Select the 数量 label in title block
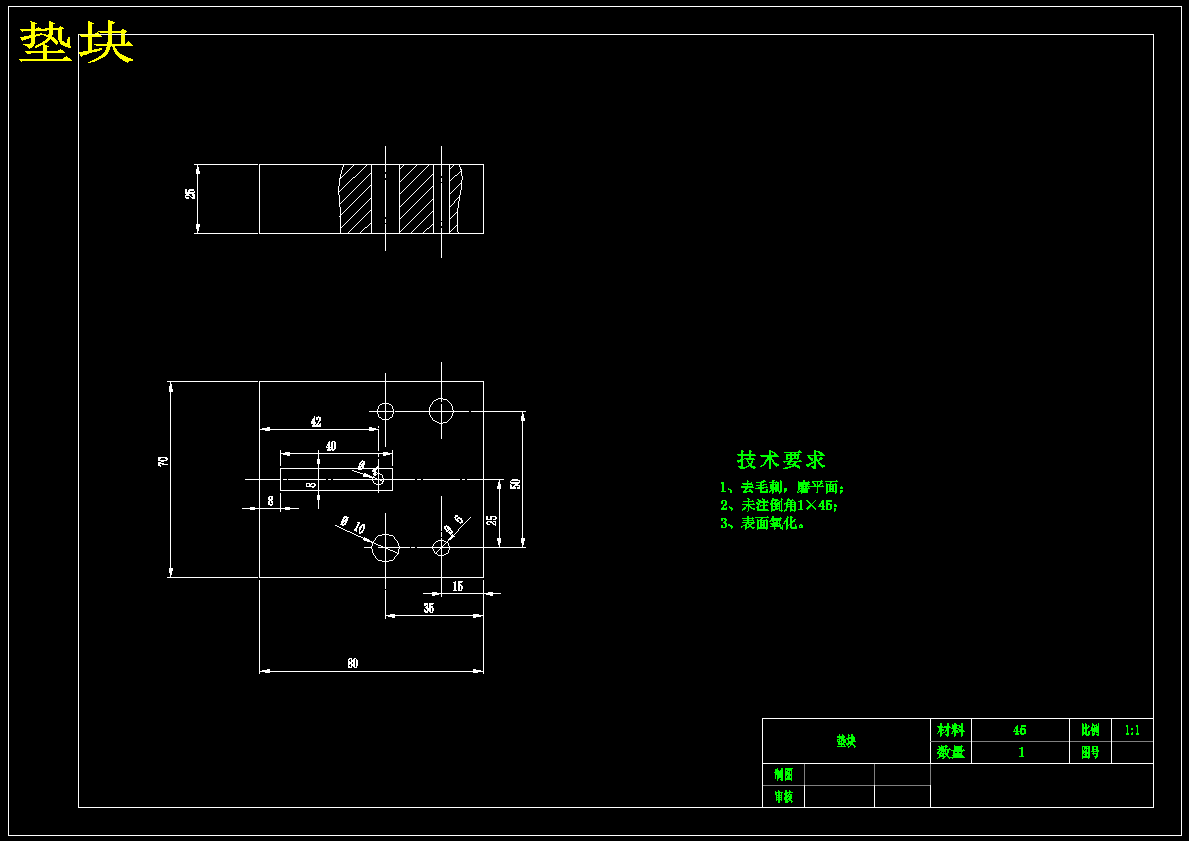 [951, 752]
